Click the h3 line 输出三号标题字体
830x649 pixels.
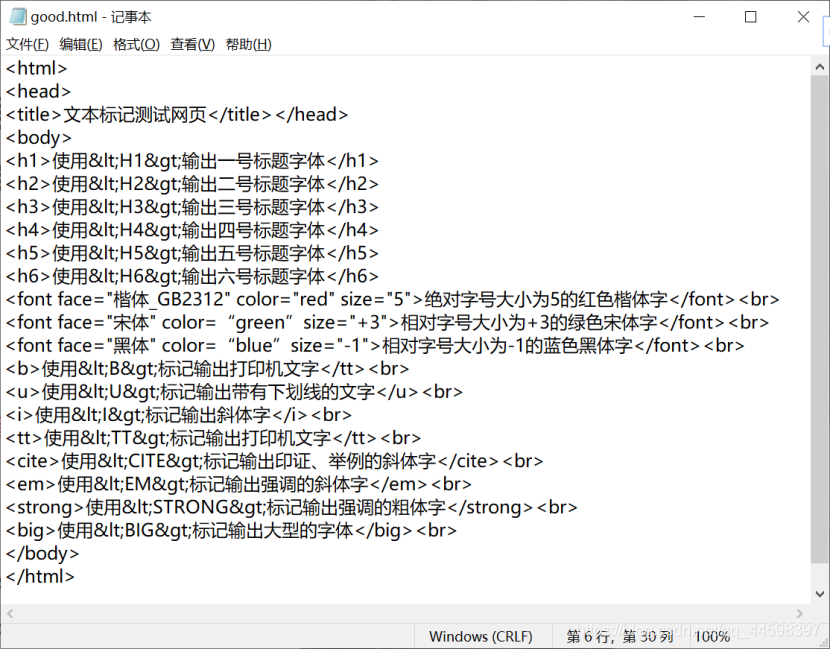(192, 207)
